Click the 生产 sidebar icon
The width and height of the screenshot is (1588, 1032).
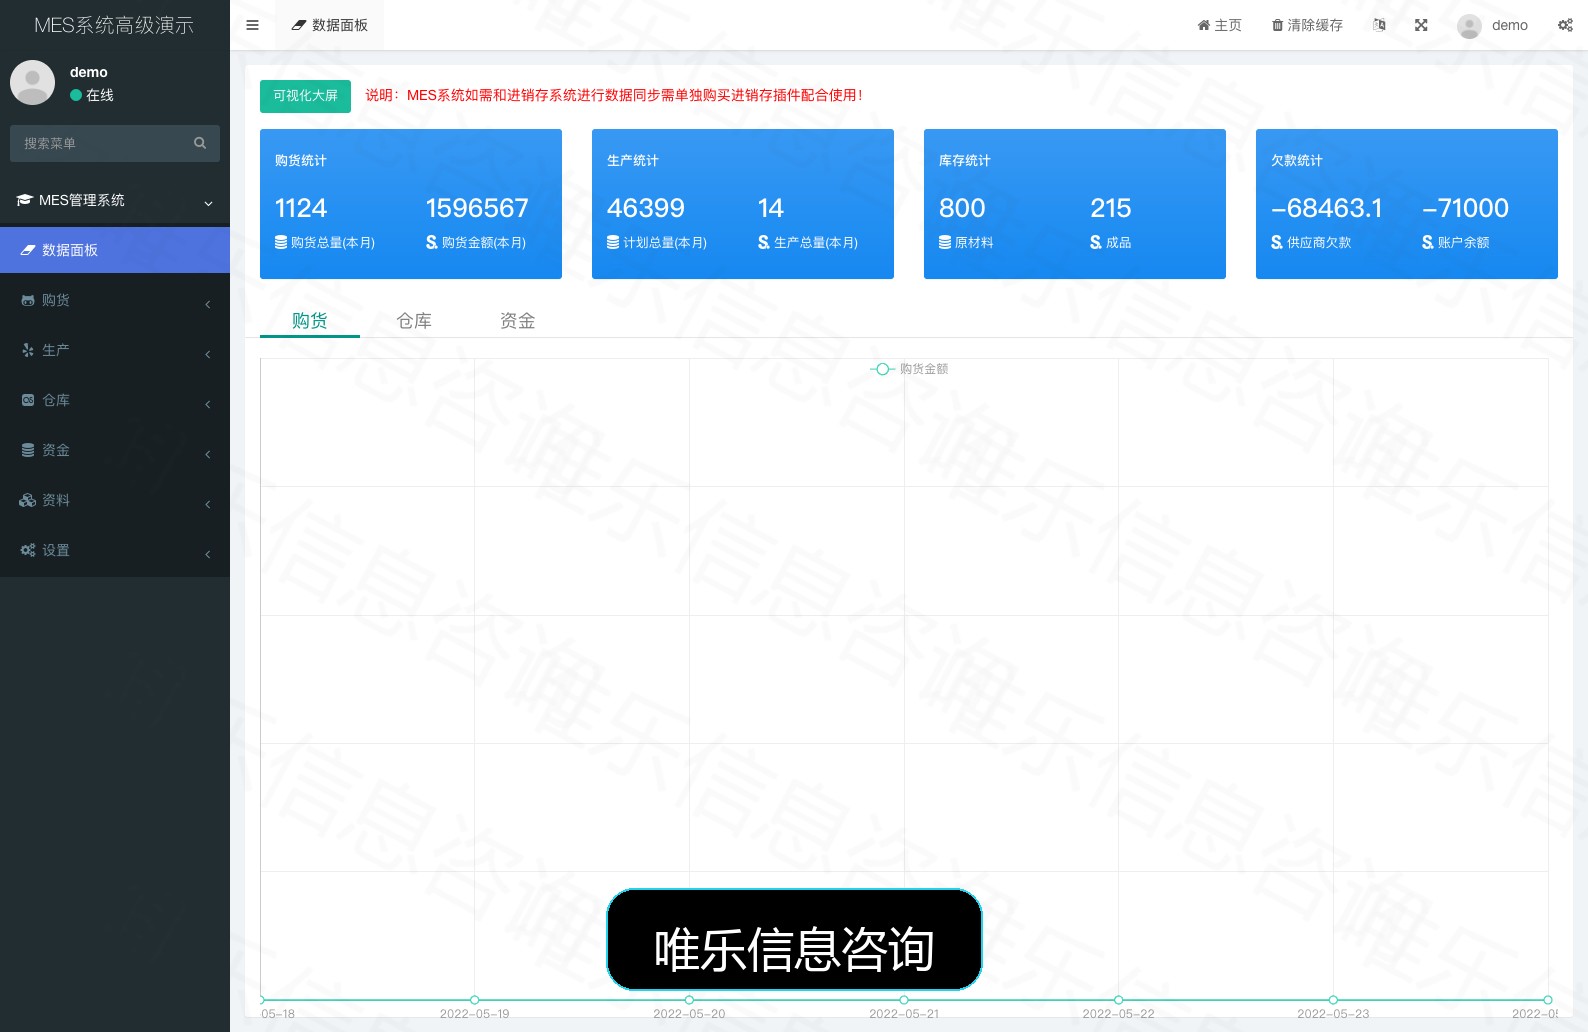pos(28,350)
